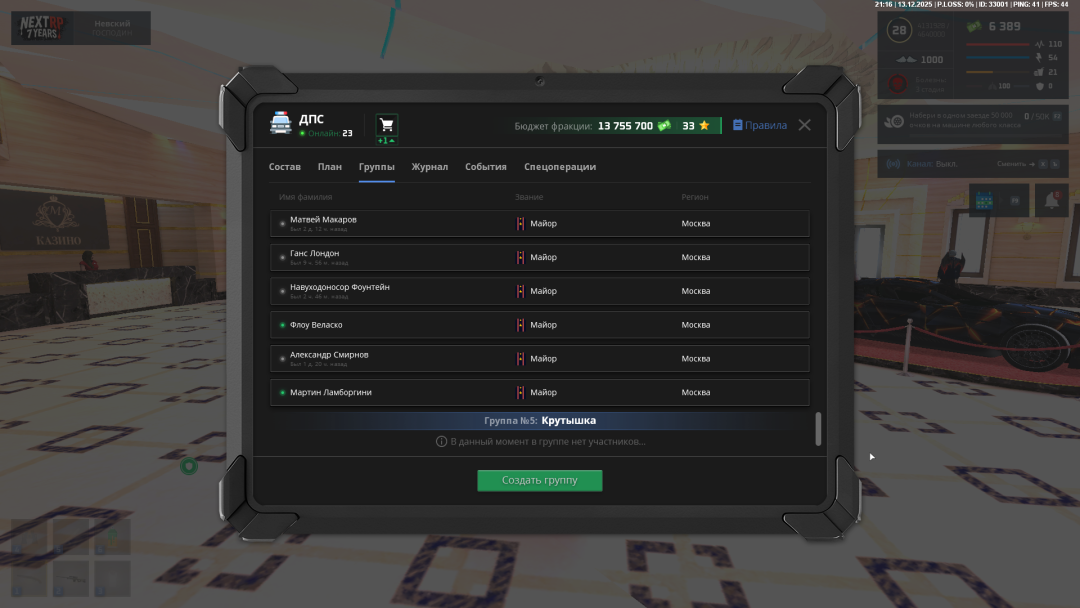1080x608 pixels.
Task: Close the faction panel with X
Action: click(x=804, y=125)
